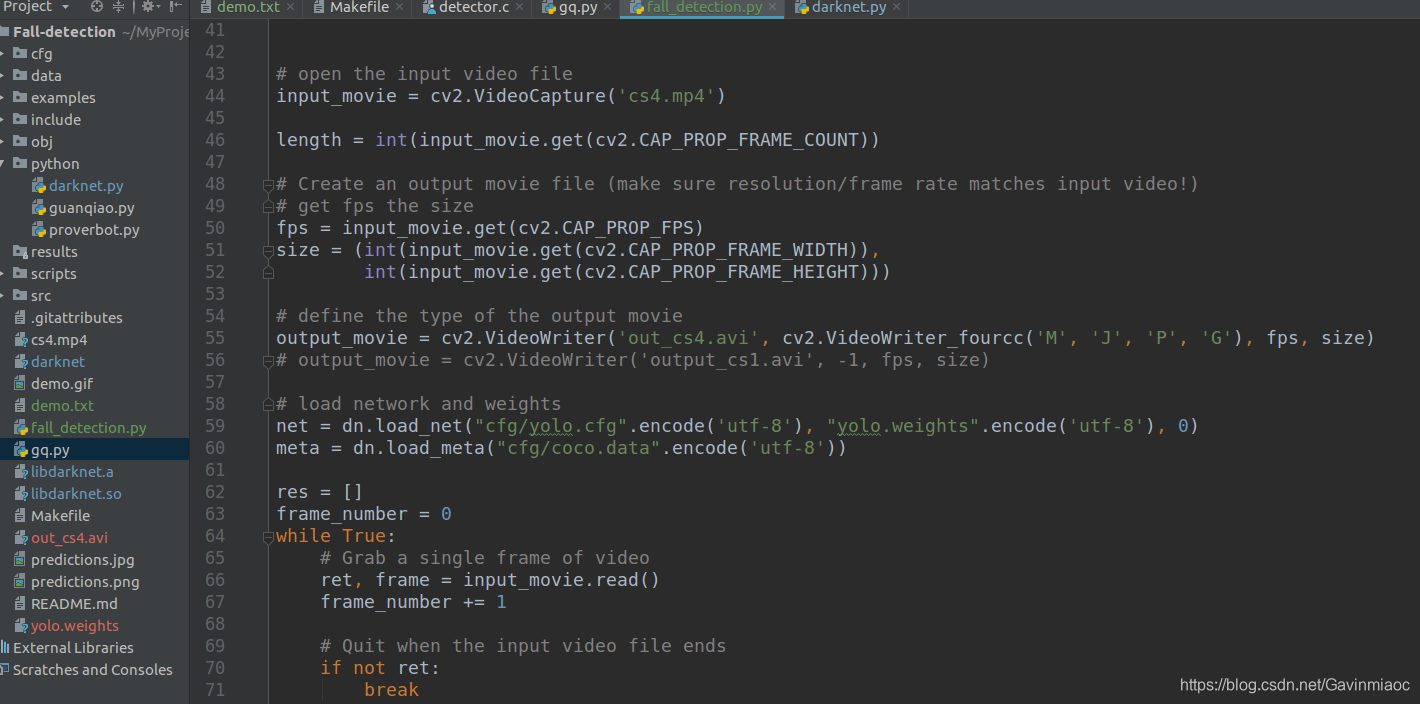Click the yolo.cfg path on line 59
Viewport: 1420px width, 704px height.
tap(551, 426)
